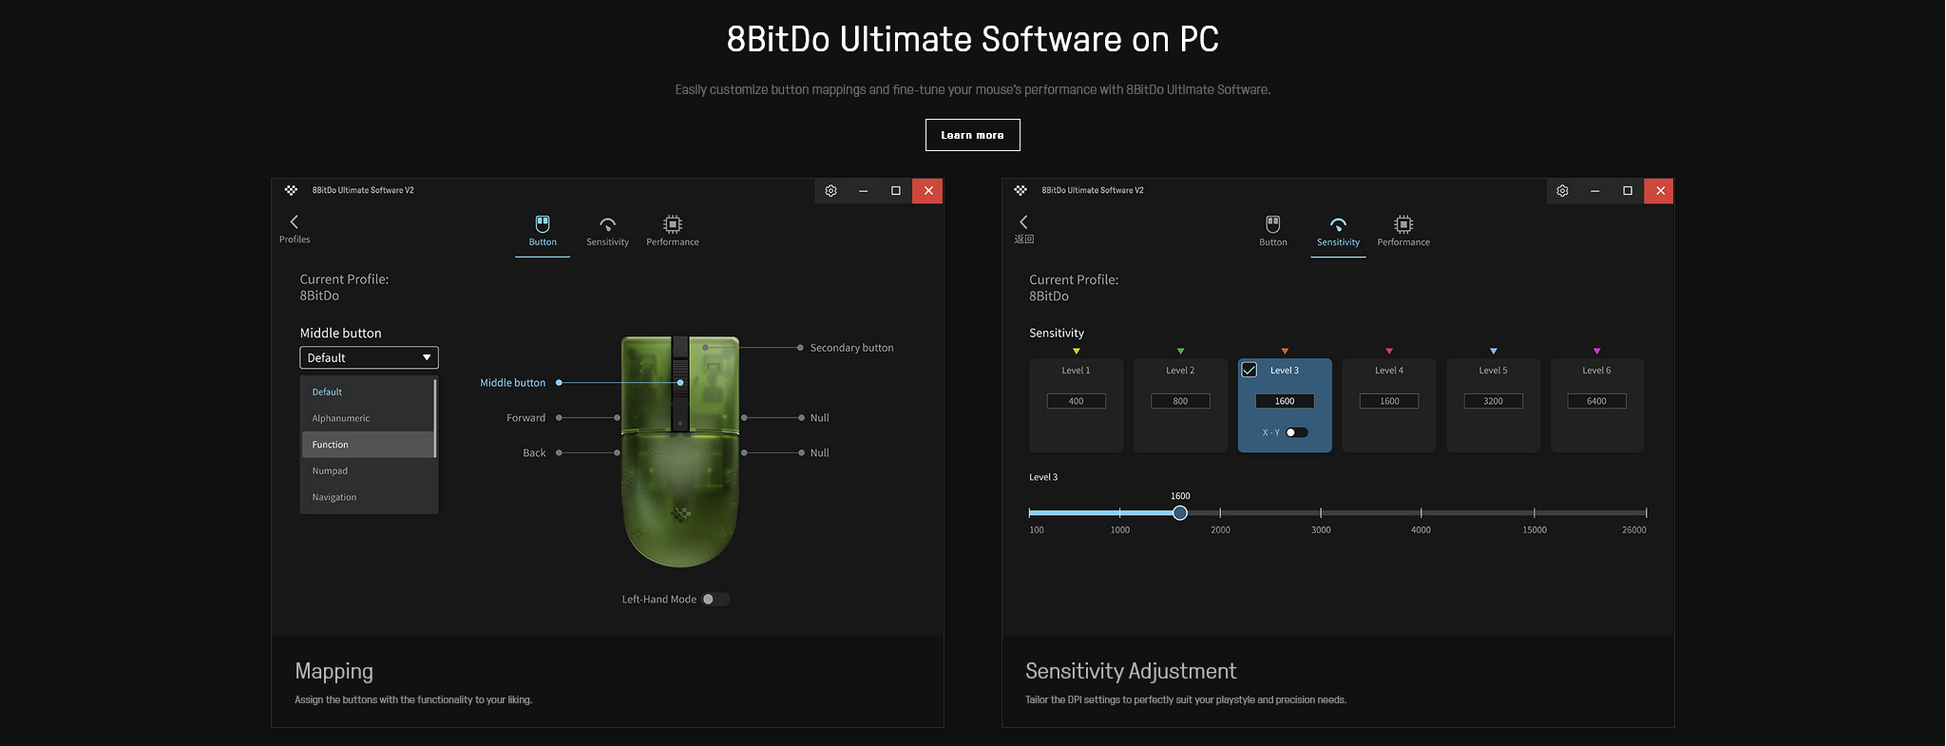Select the Secondary button label
The width and height of the screenshot is (1946, 746).
click(851, 348)
